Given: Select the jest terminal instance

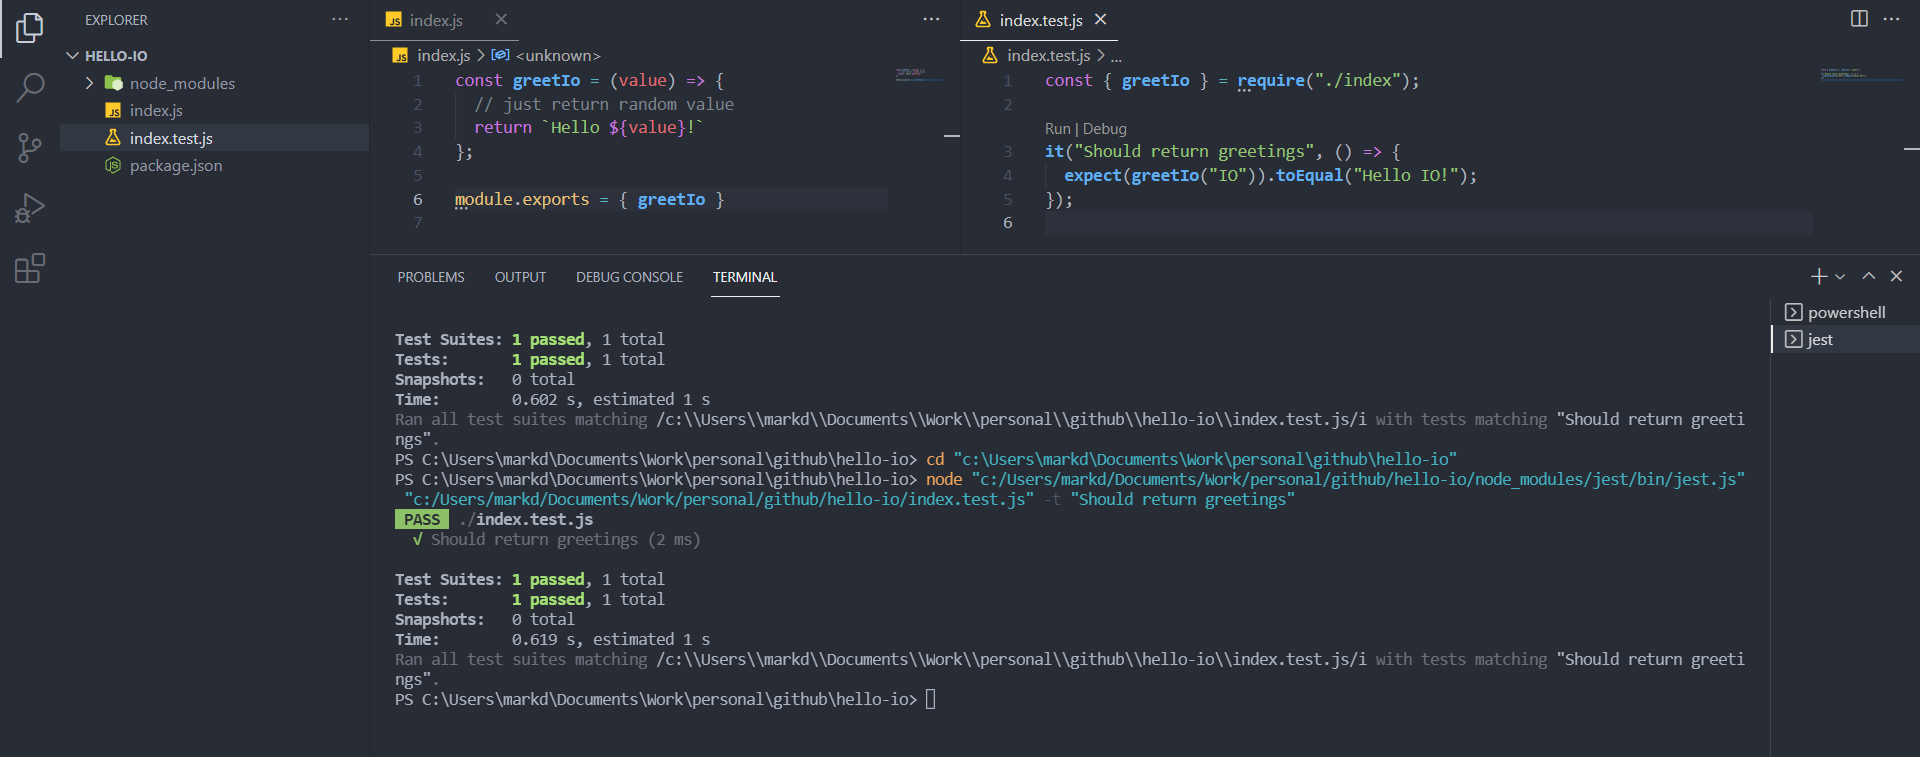Looking at the screenshot, I should 1845,339.
